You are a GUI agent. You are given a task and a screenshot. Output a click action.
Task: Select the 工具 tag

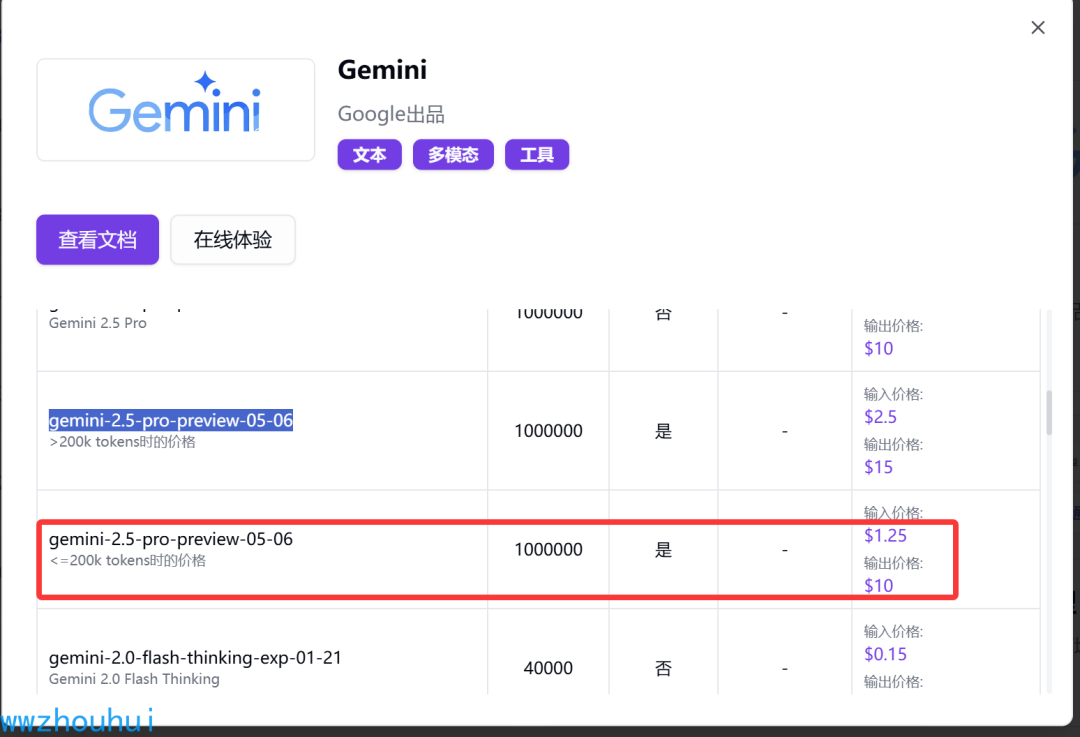pyautogui.click(x=537, y=154)
